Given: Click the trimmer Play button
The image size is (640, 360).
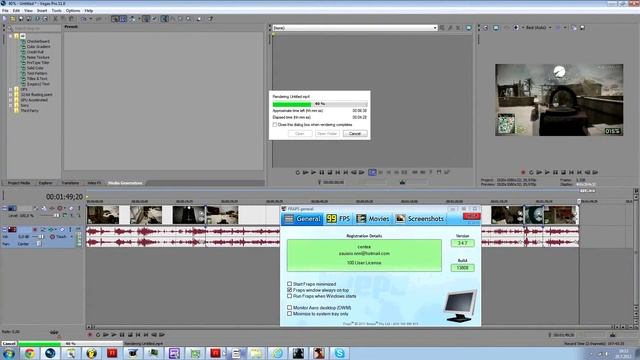Looking at the screenshot, I should (313, 172).
